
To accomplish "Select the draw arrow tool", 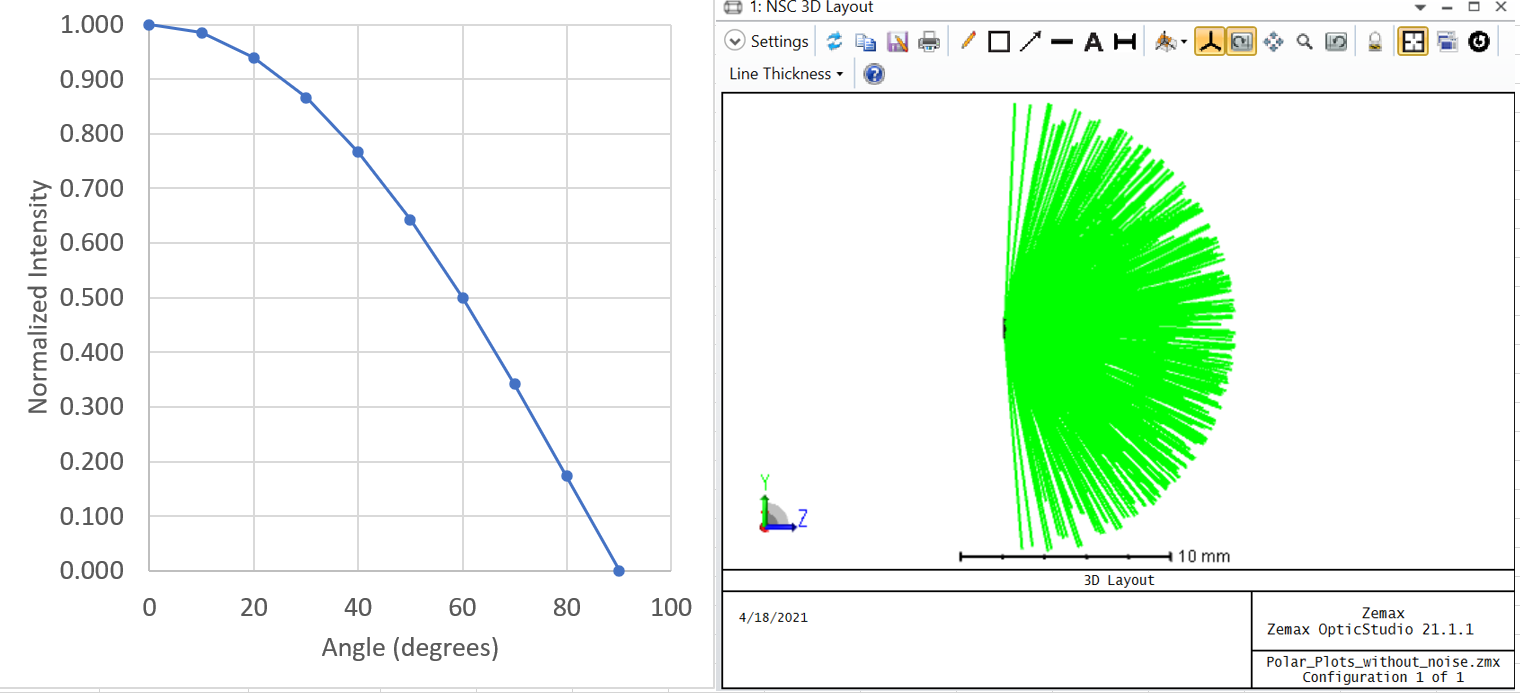I will point(1030,41).
